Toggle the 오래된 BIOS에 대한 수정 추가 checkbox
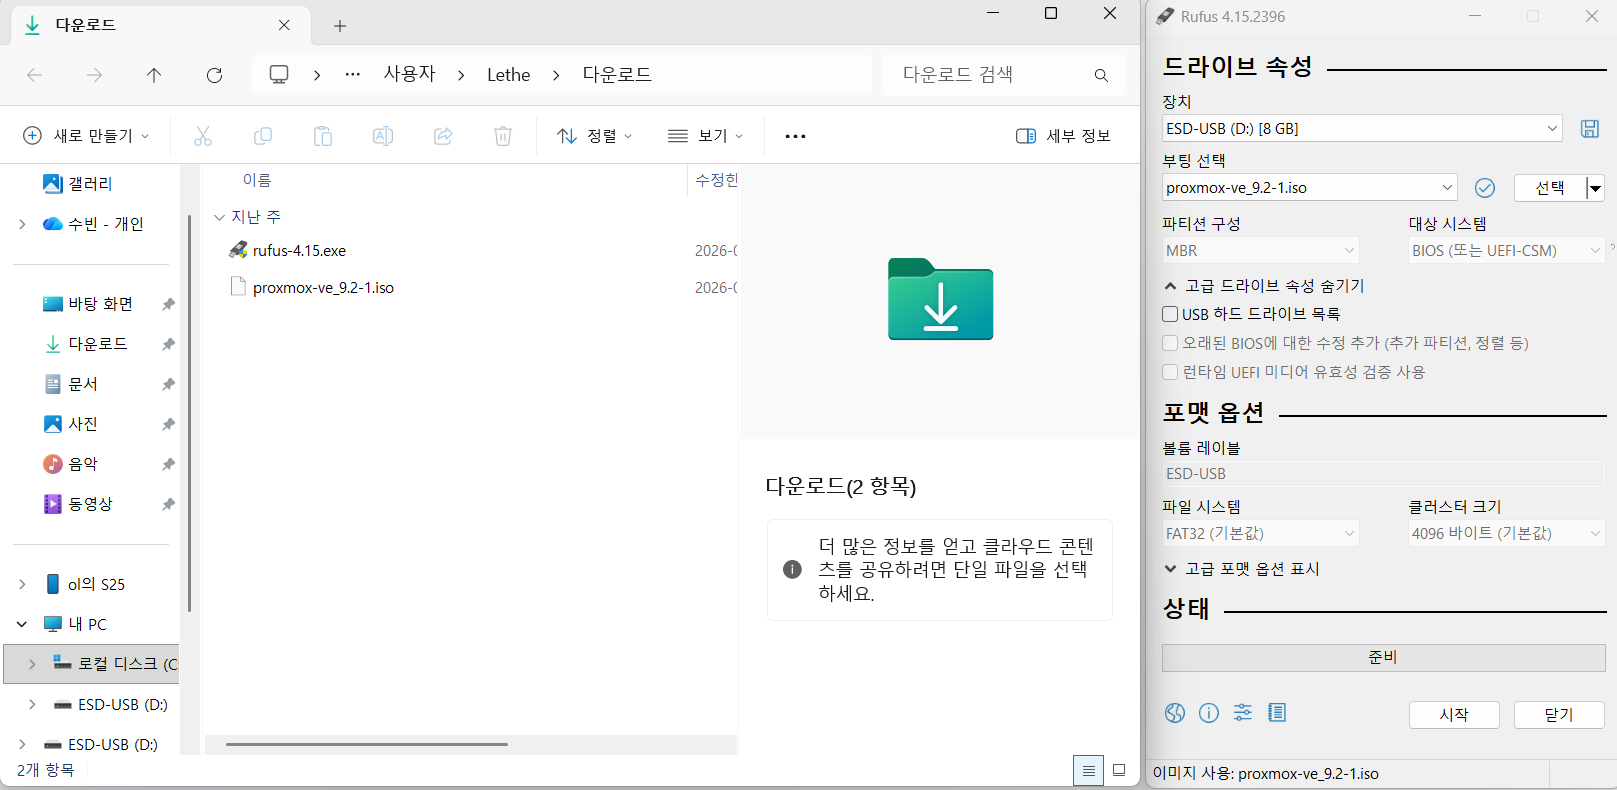1617x790 pixels. [x=1170, y=343]
